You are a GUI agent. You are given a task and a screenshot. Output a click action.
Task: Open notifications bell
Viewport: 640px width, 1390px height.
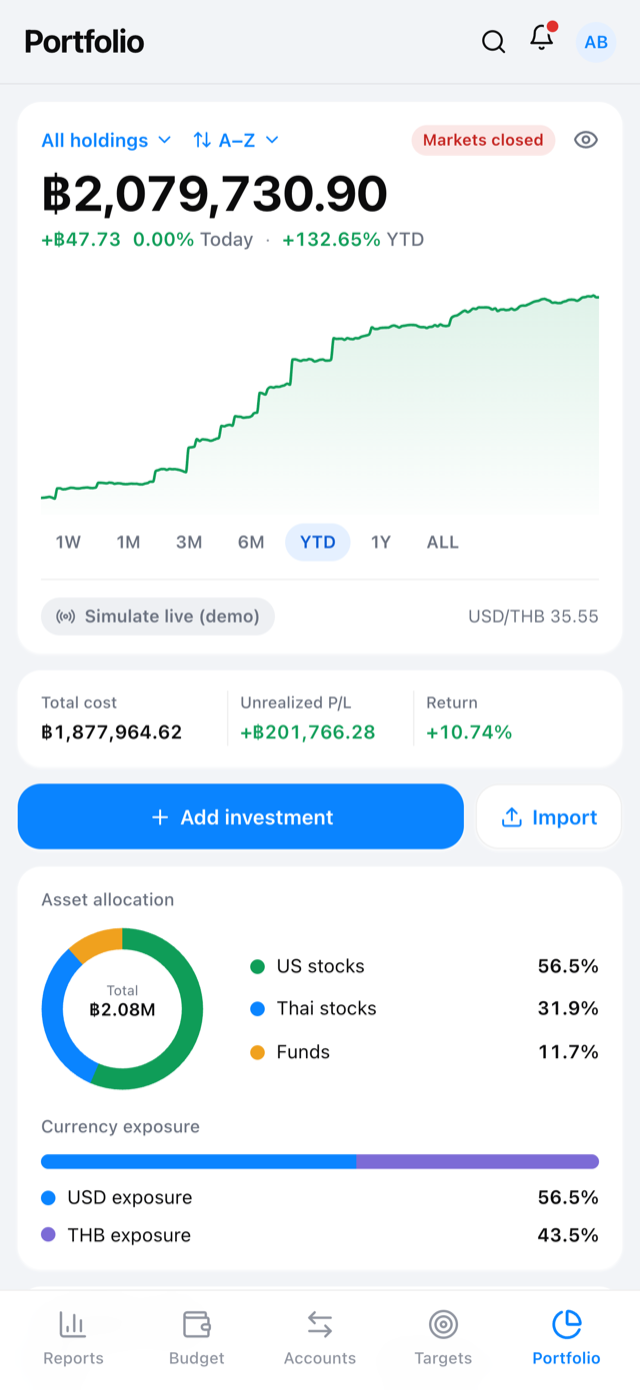(542, 39)
